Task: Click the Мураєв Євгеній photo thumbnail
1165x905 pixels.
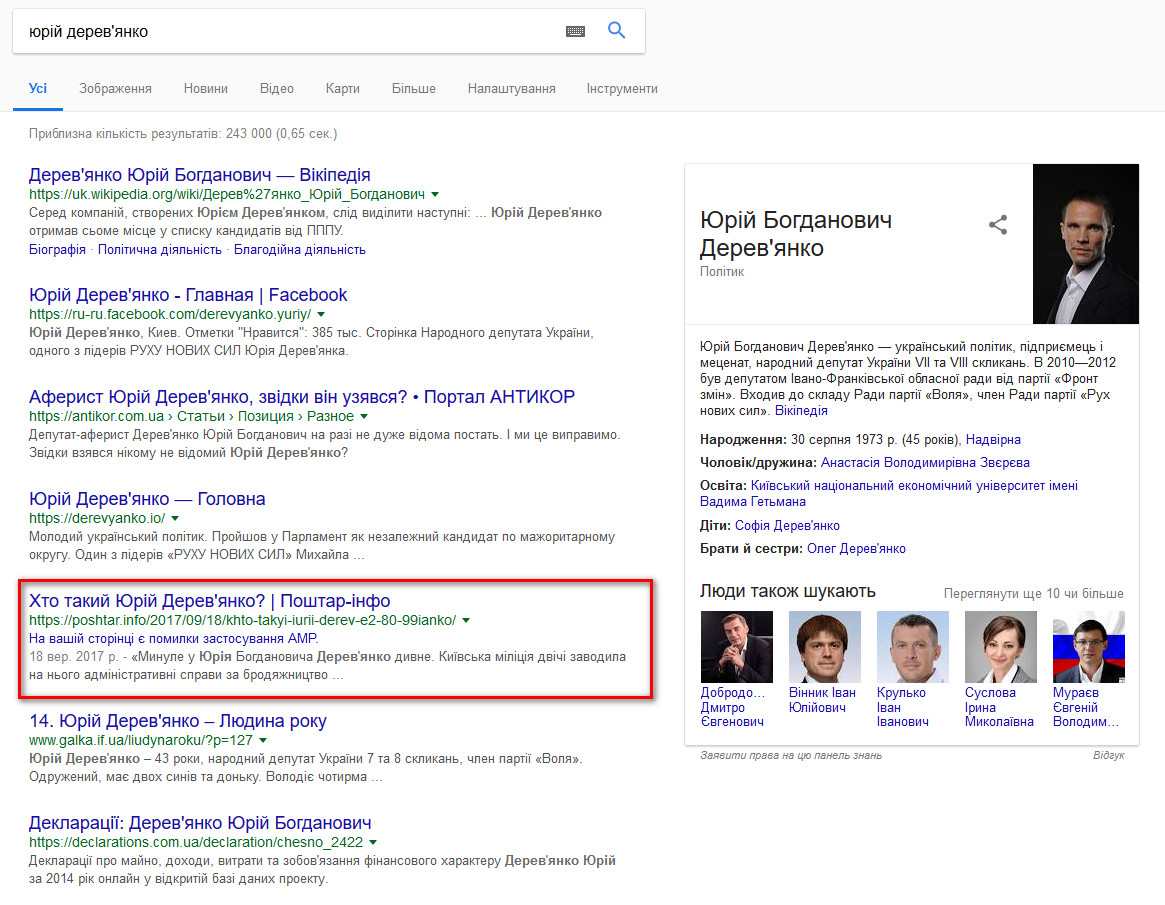Action: [1089, 647]
